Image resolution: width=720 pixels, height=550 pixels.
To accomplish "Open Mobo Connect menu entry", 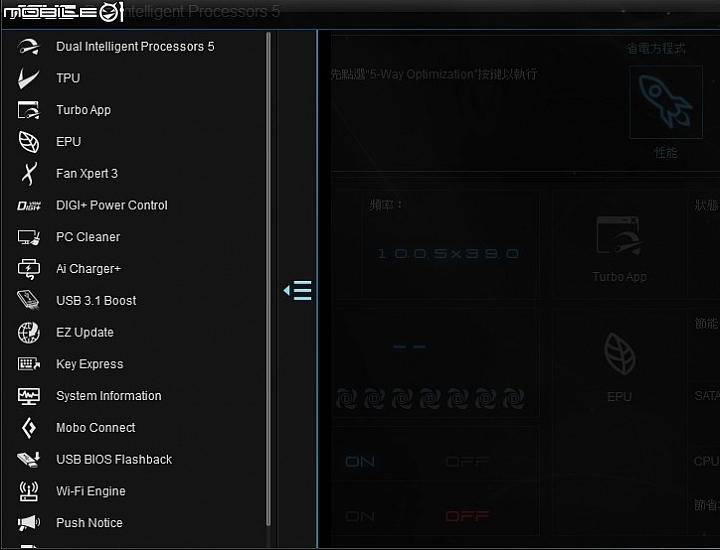I will point(96,428).
